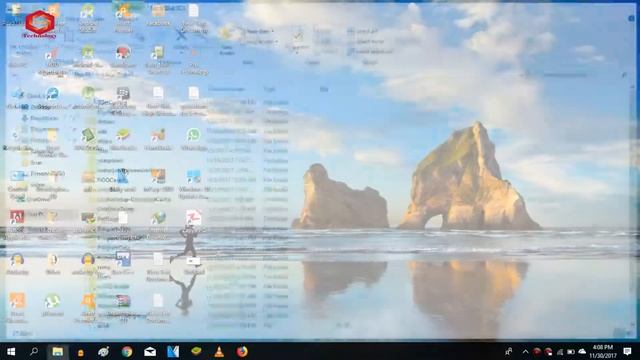Screen dimensions: 640x360
Task: Open the blue-and-white app beside Mail
Action: pyautogui.click(x=173, y=351)
